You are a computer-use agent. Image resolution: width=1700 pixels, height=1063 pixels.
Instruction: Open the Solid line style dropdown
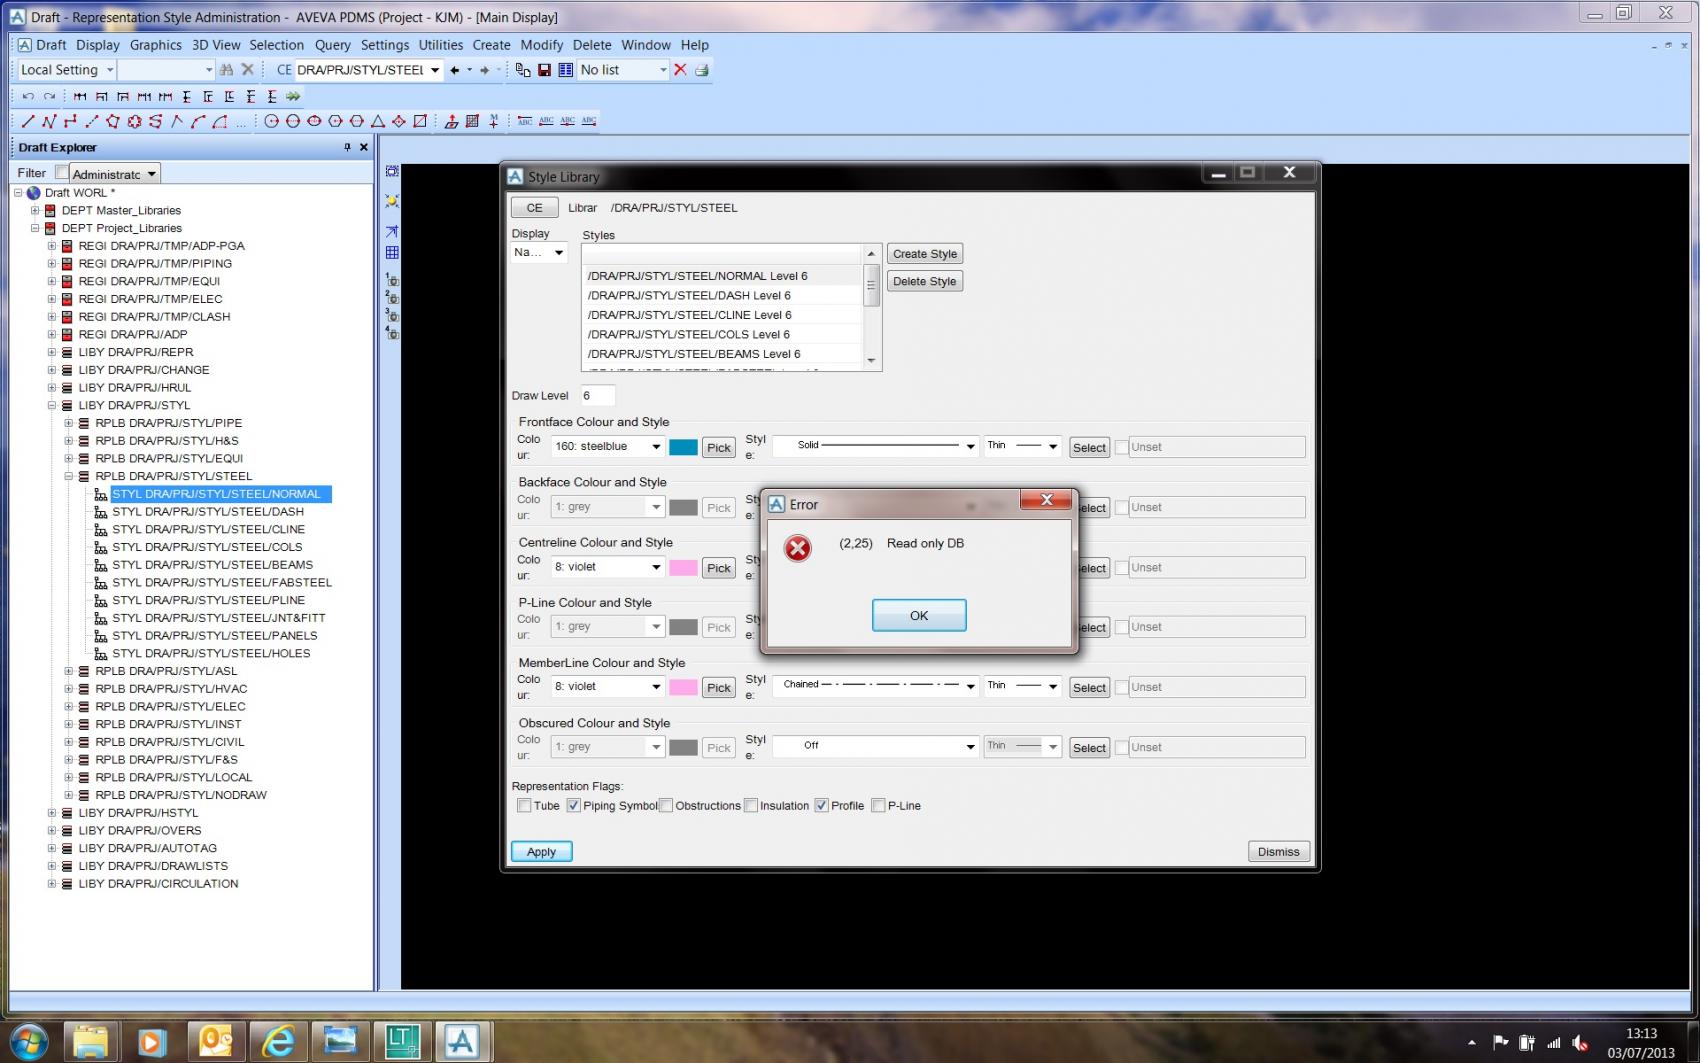[x=970, y=447]
